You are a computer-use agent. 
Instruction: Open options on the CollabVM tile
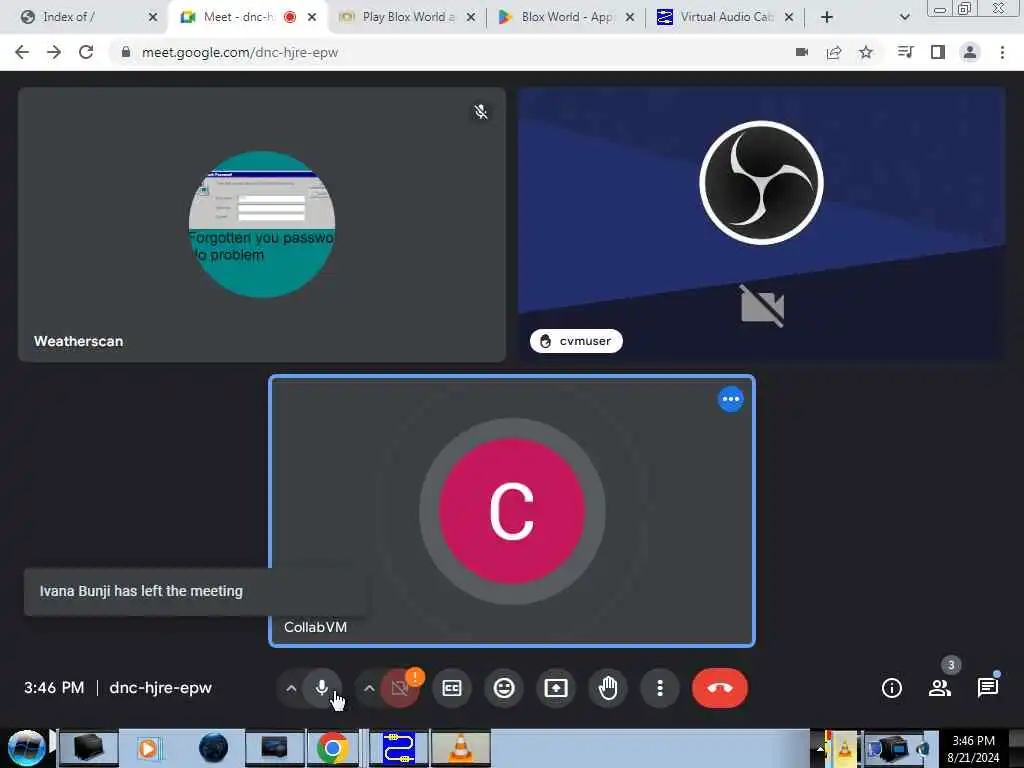[x=730, y=399]
